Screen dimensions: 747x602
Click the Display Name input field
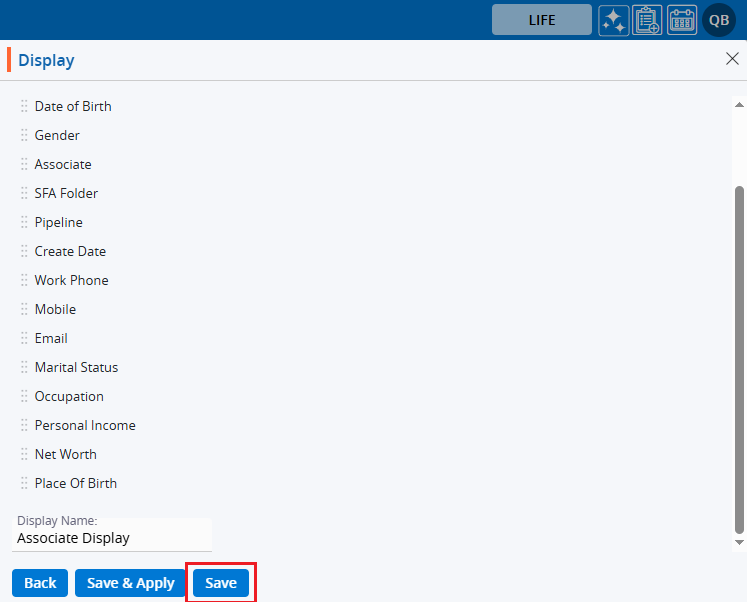112,538
